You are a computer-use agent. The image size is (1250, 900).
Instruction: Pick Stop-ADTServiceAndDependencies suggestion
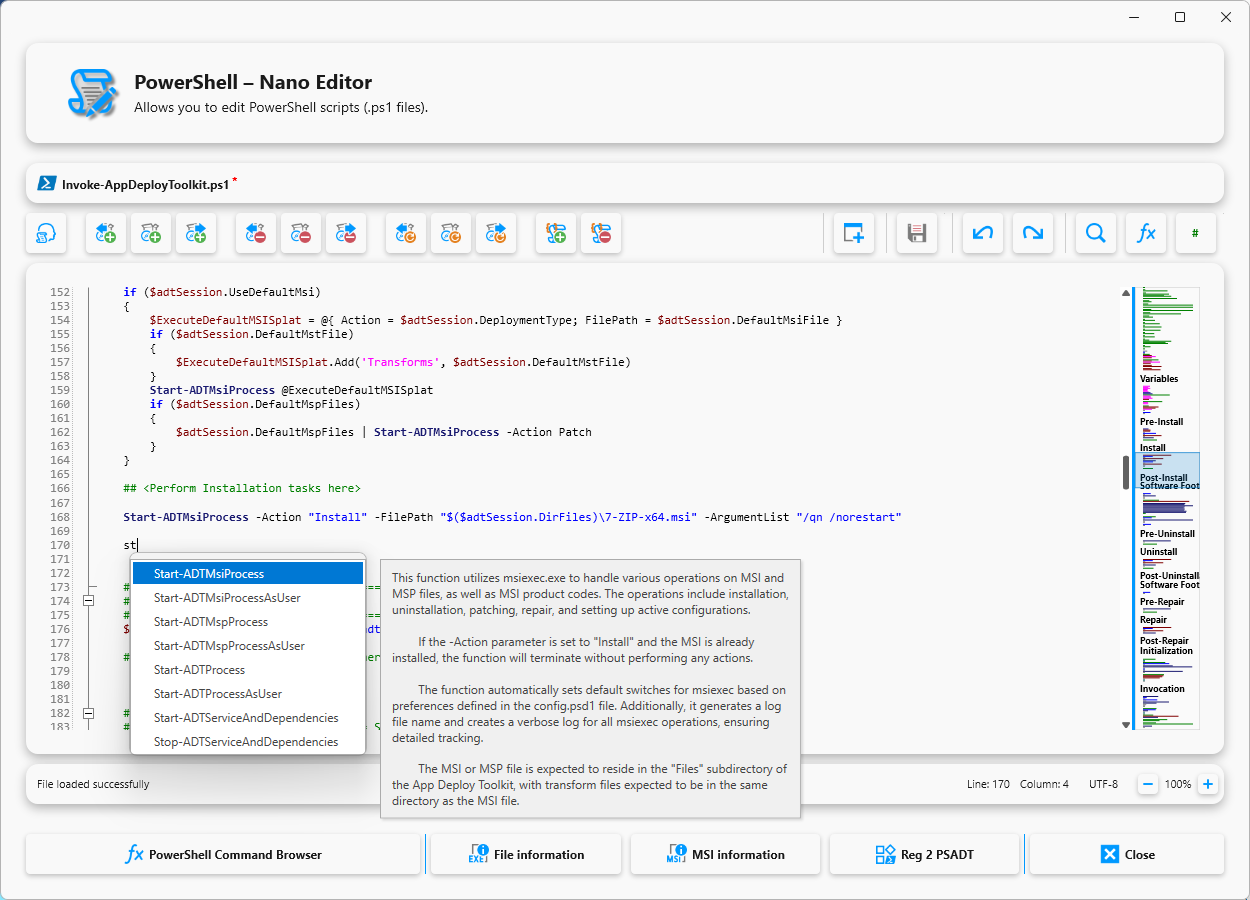[248, 742]
